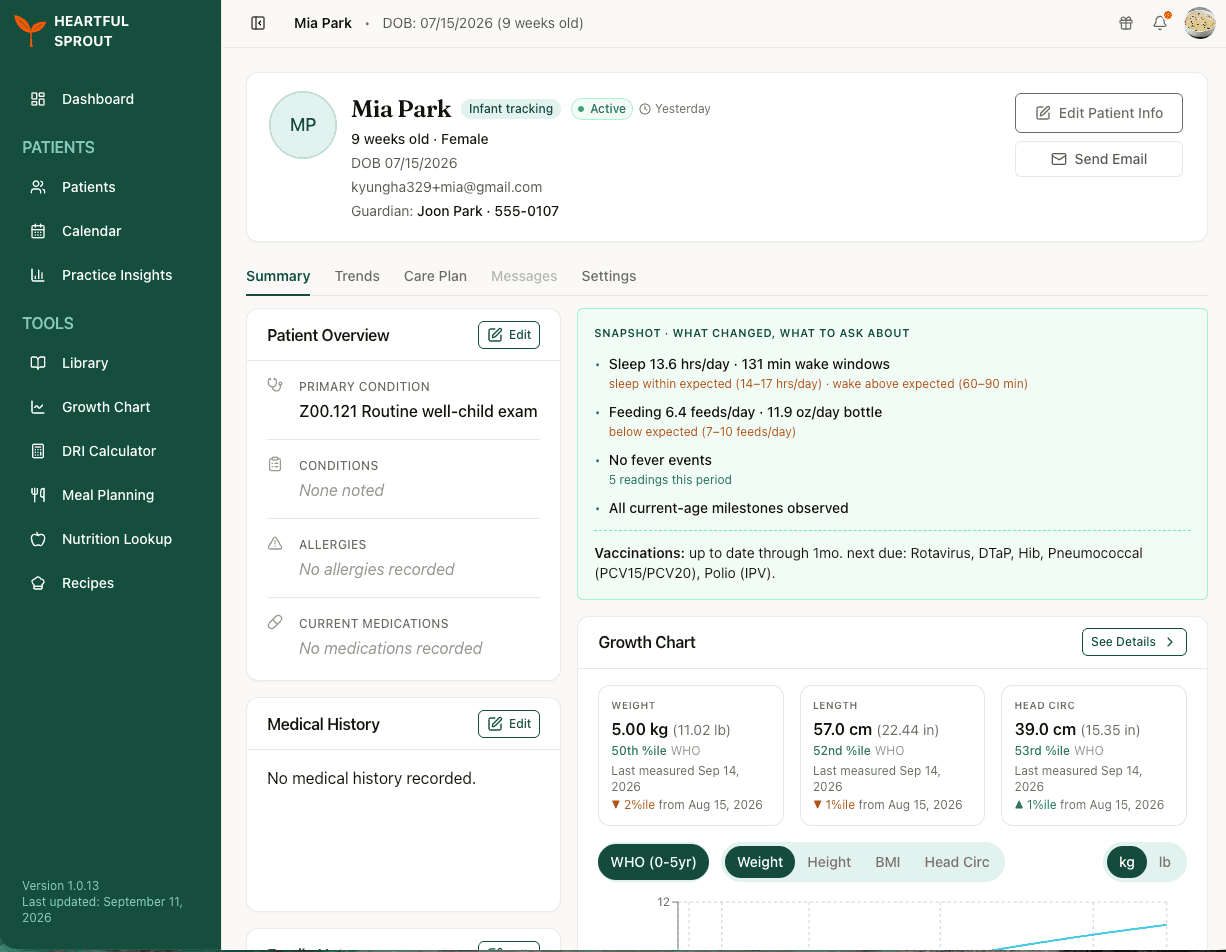Open the Settings tab
This screenshot has width=1226, height=952.
tap(609, 276)
